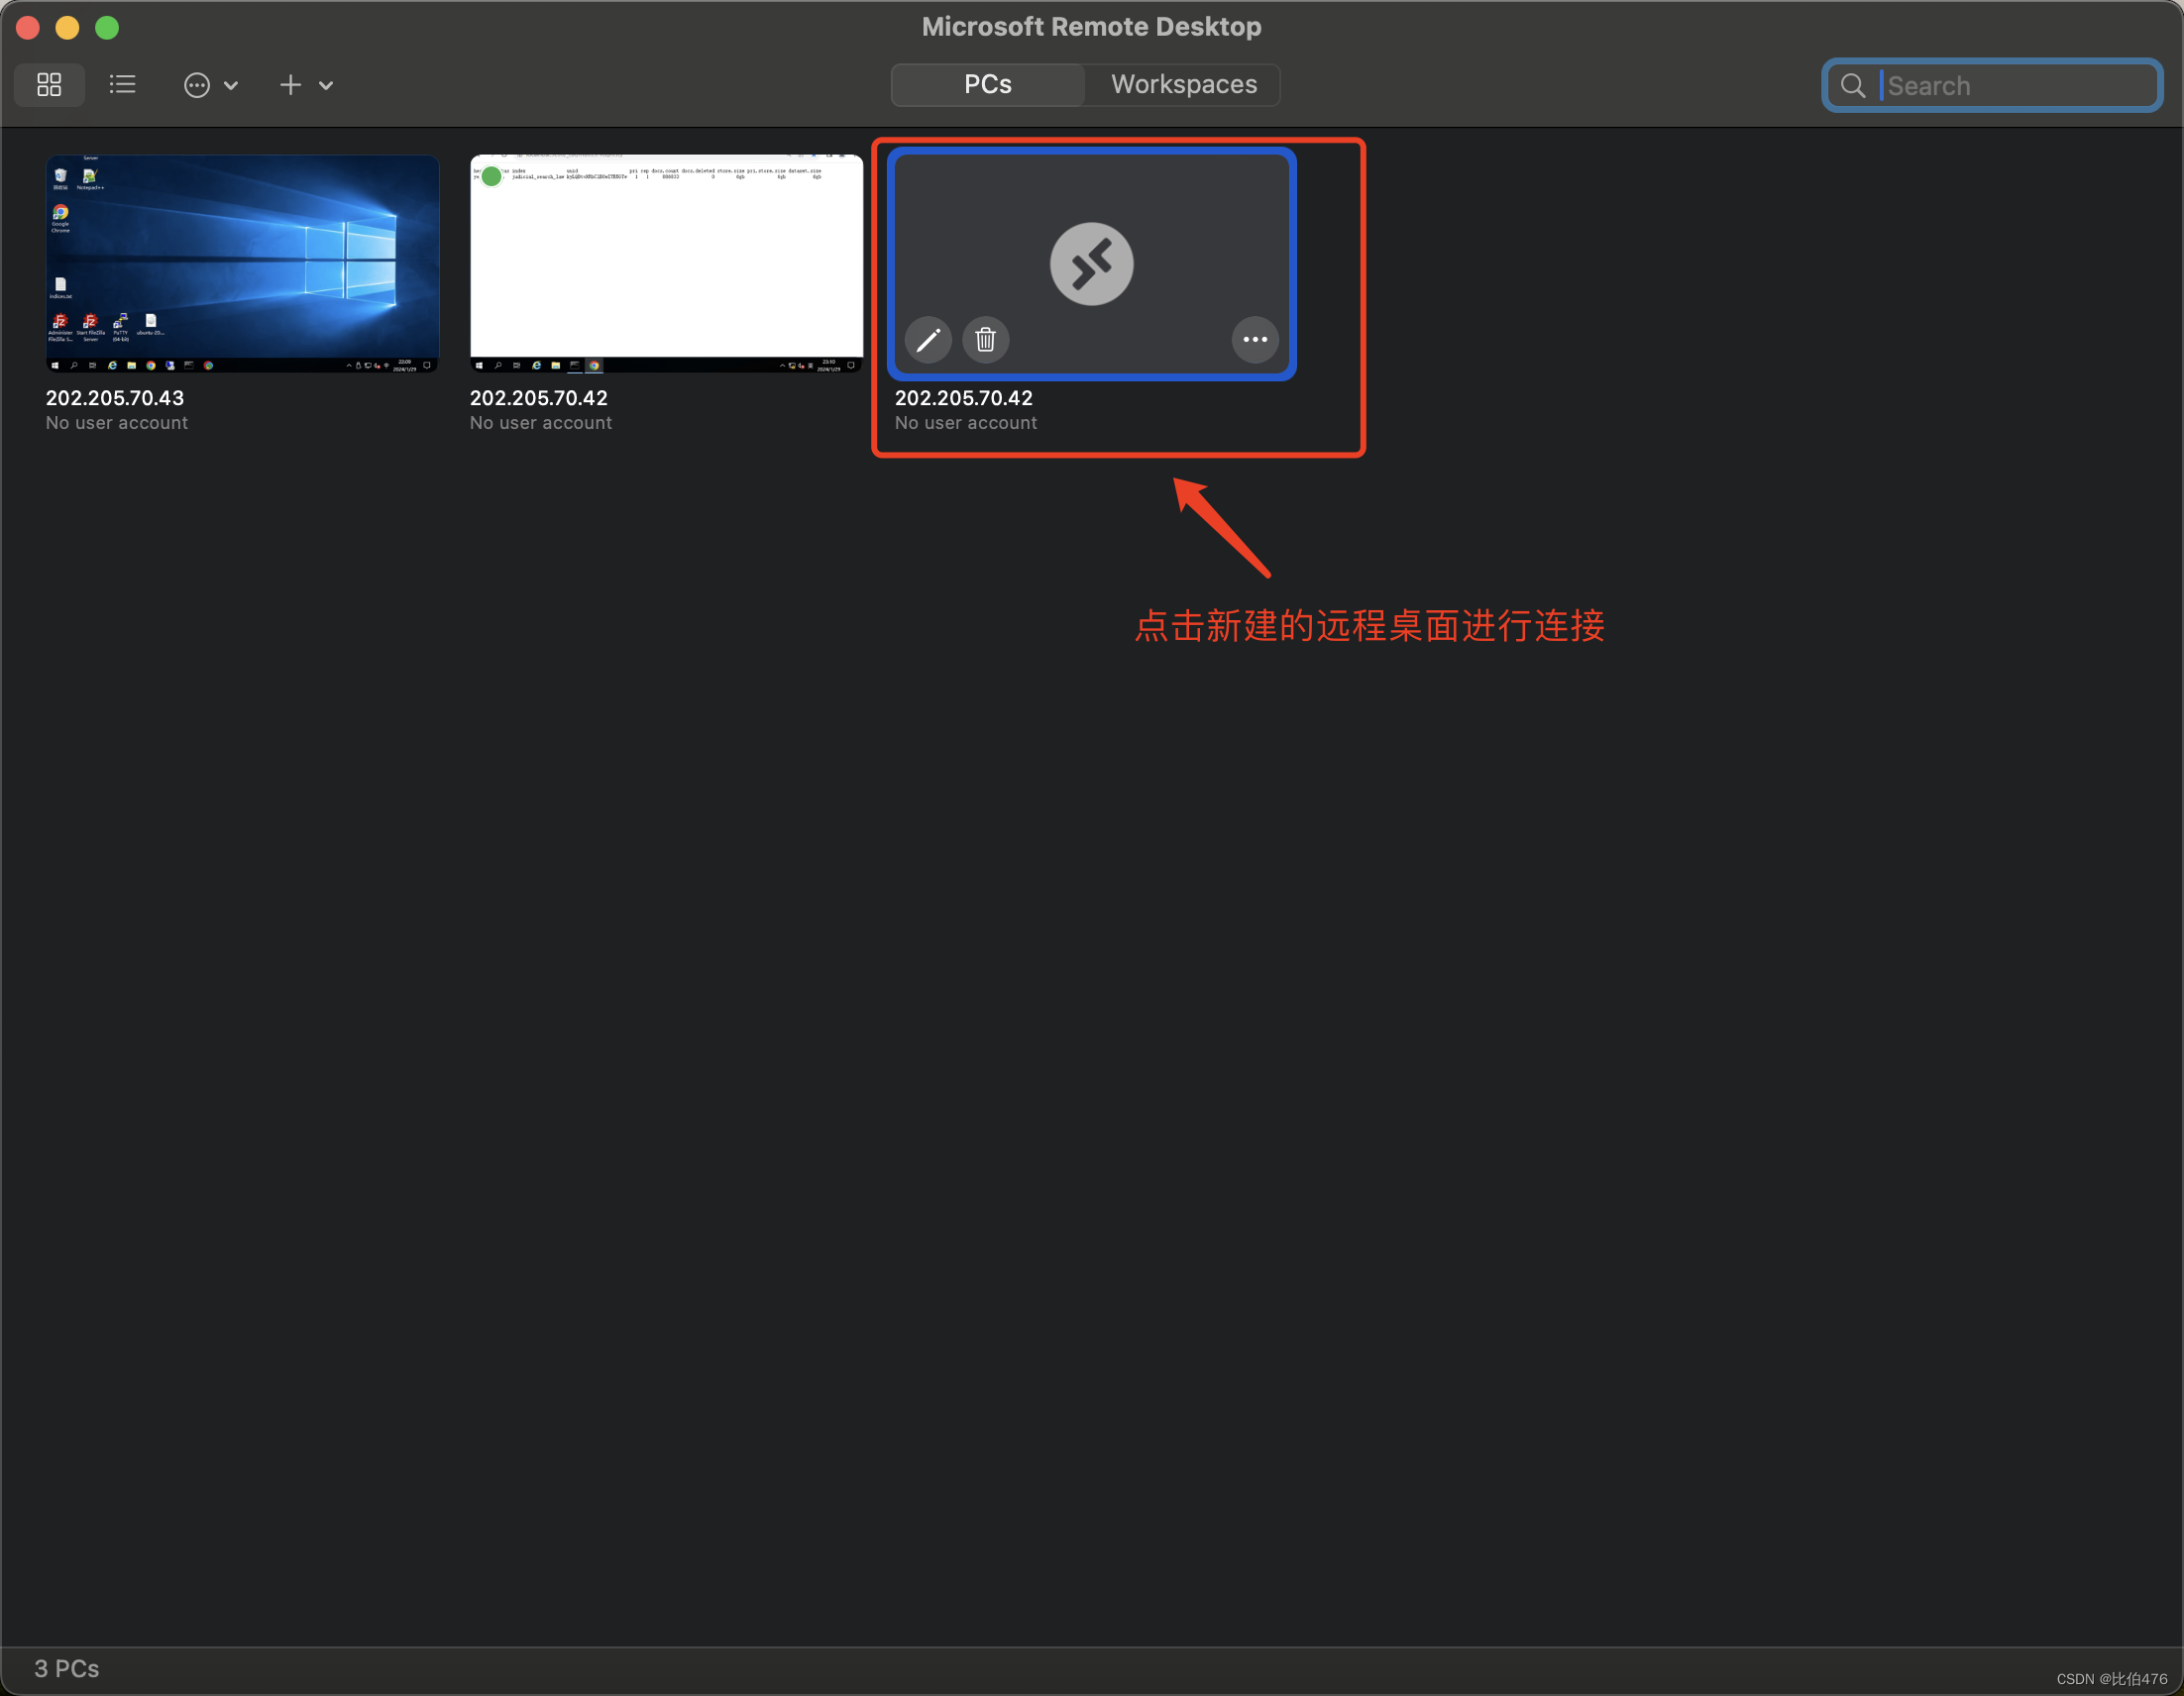Focus the Search input field
The width and height of the screenshot is (2184, 1696).
[x=2010, y=86]
